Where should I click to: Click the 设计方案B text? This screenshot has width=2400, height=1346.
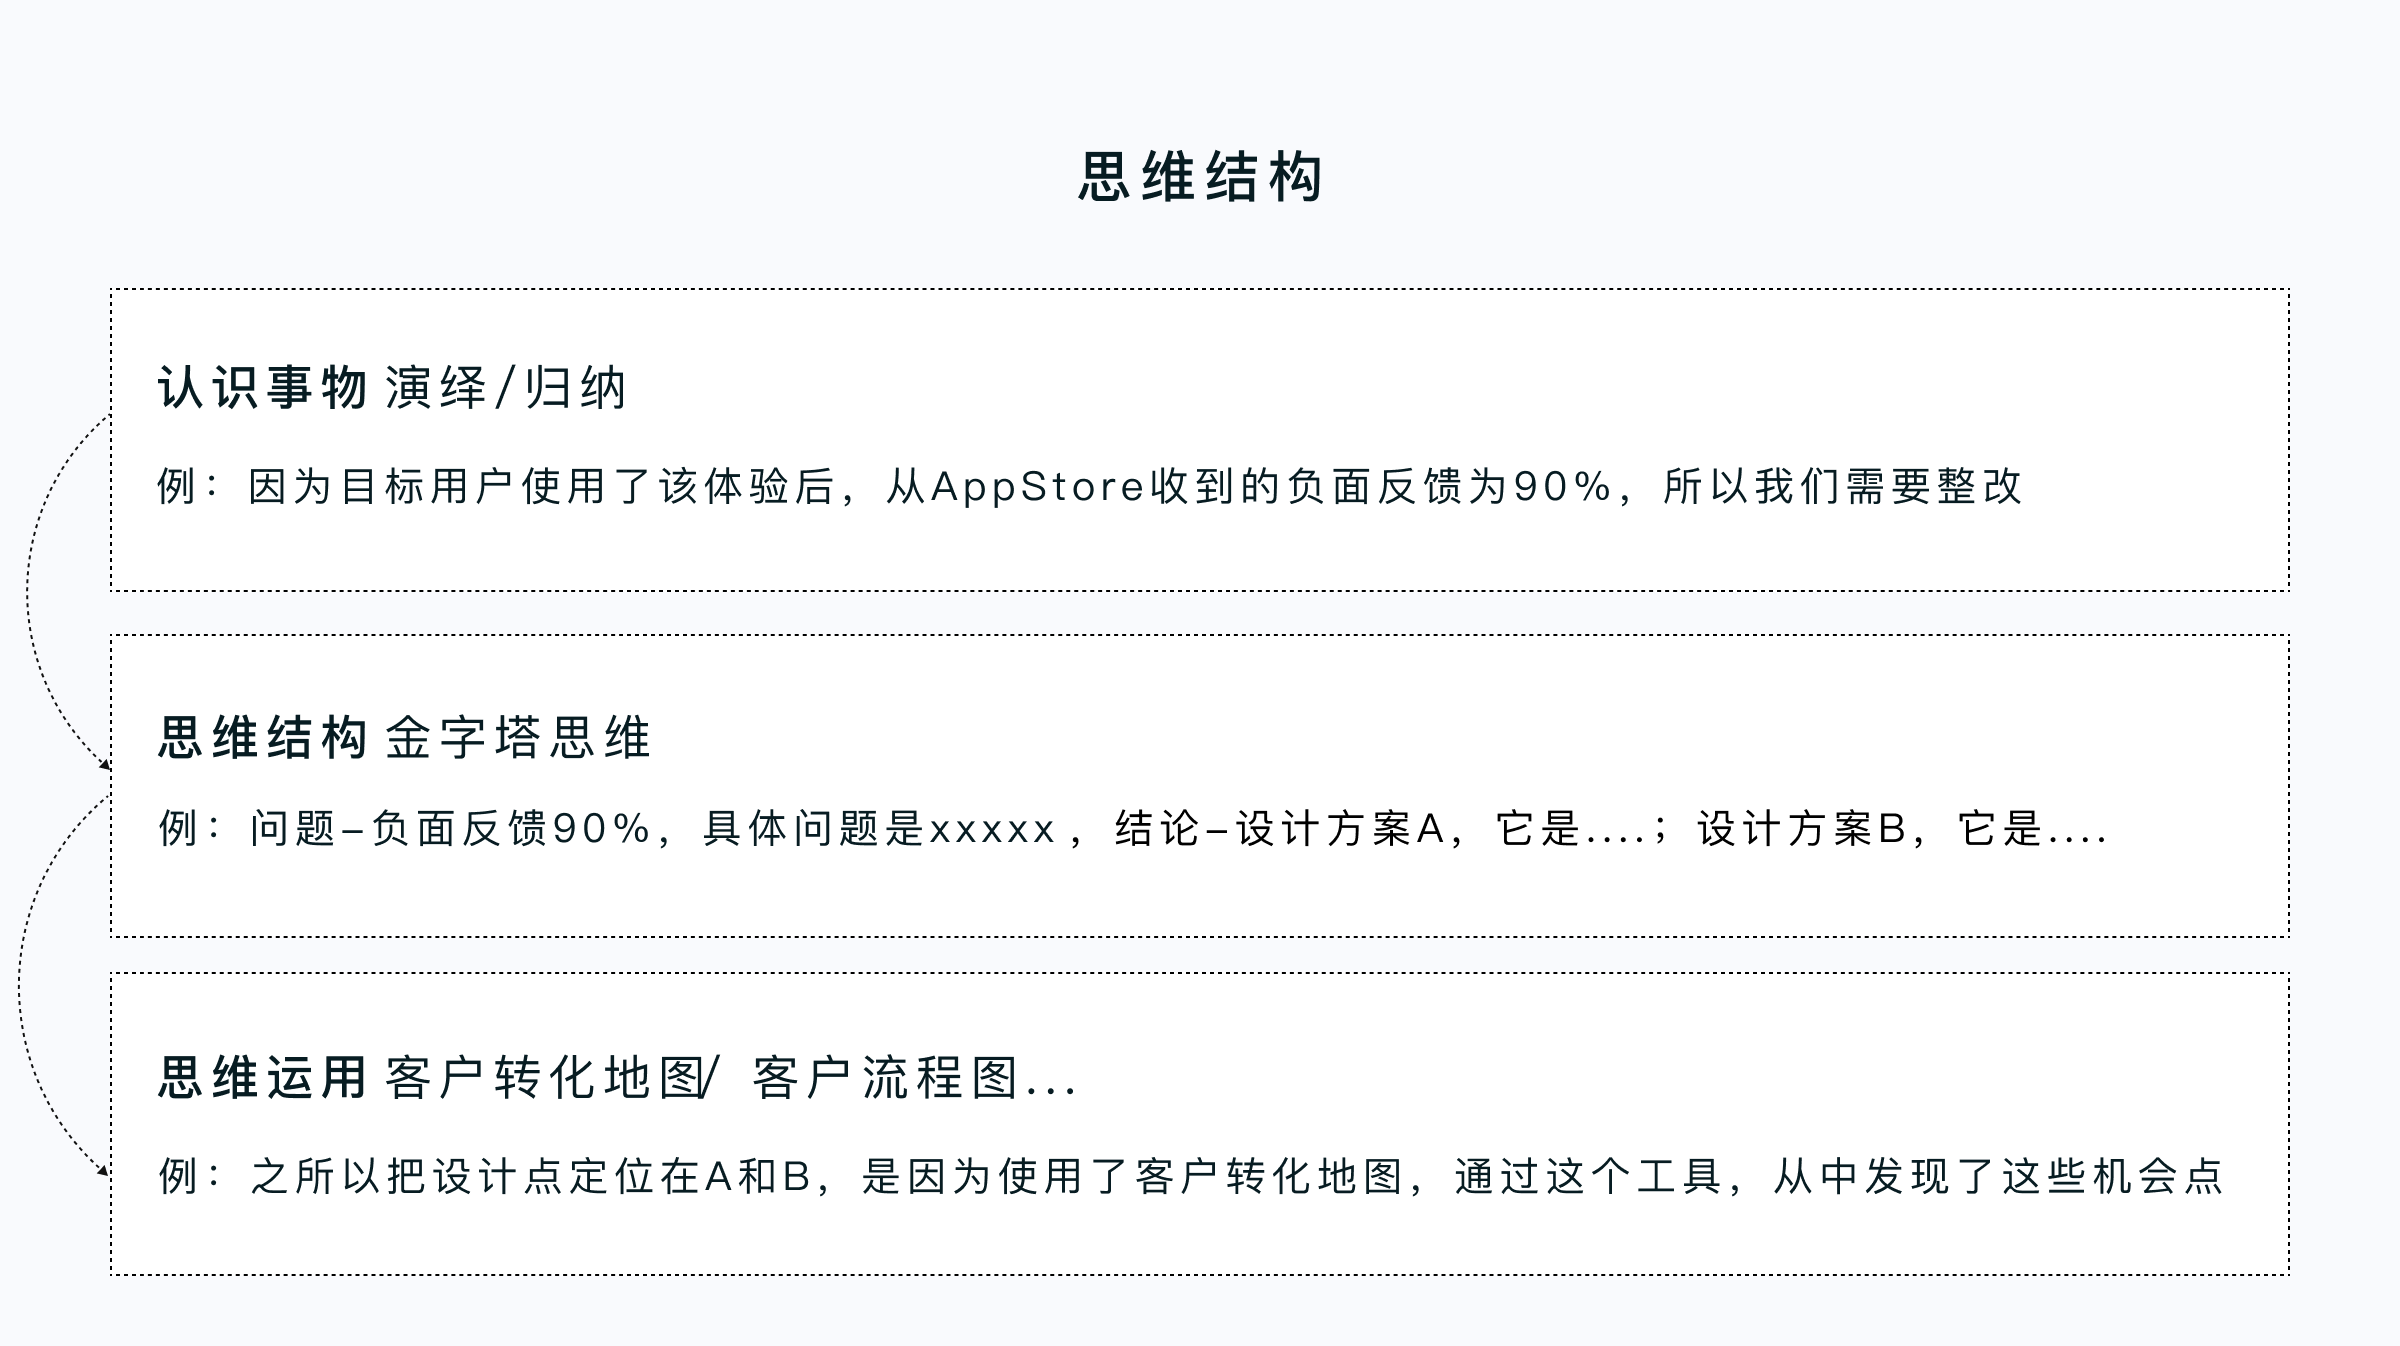click(1802, 829)
